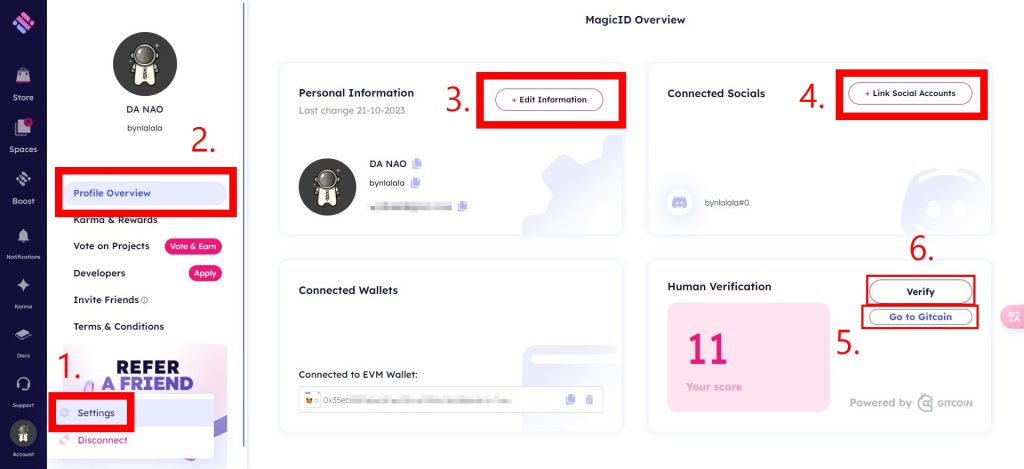The image size is (1024, 469).
Task: Click the astronaut avatar in Personal Information
Action: coord(328,187)
